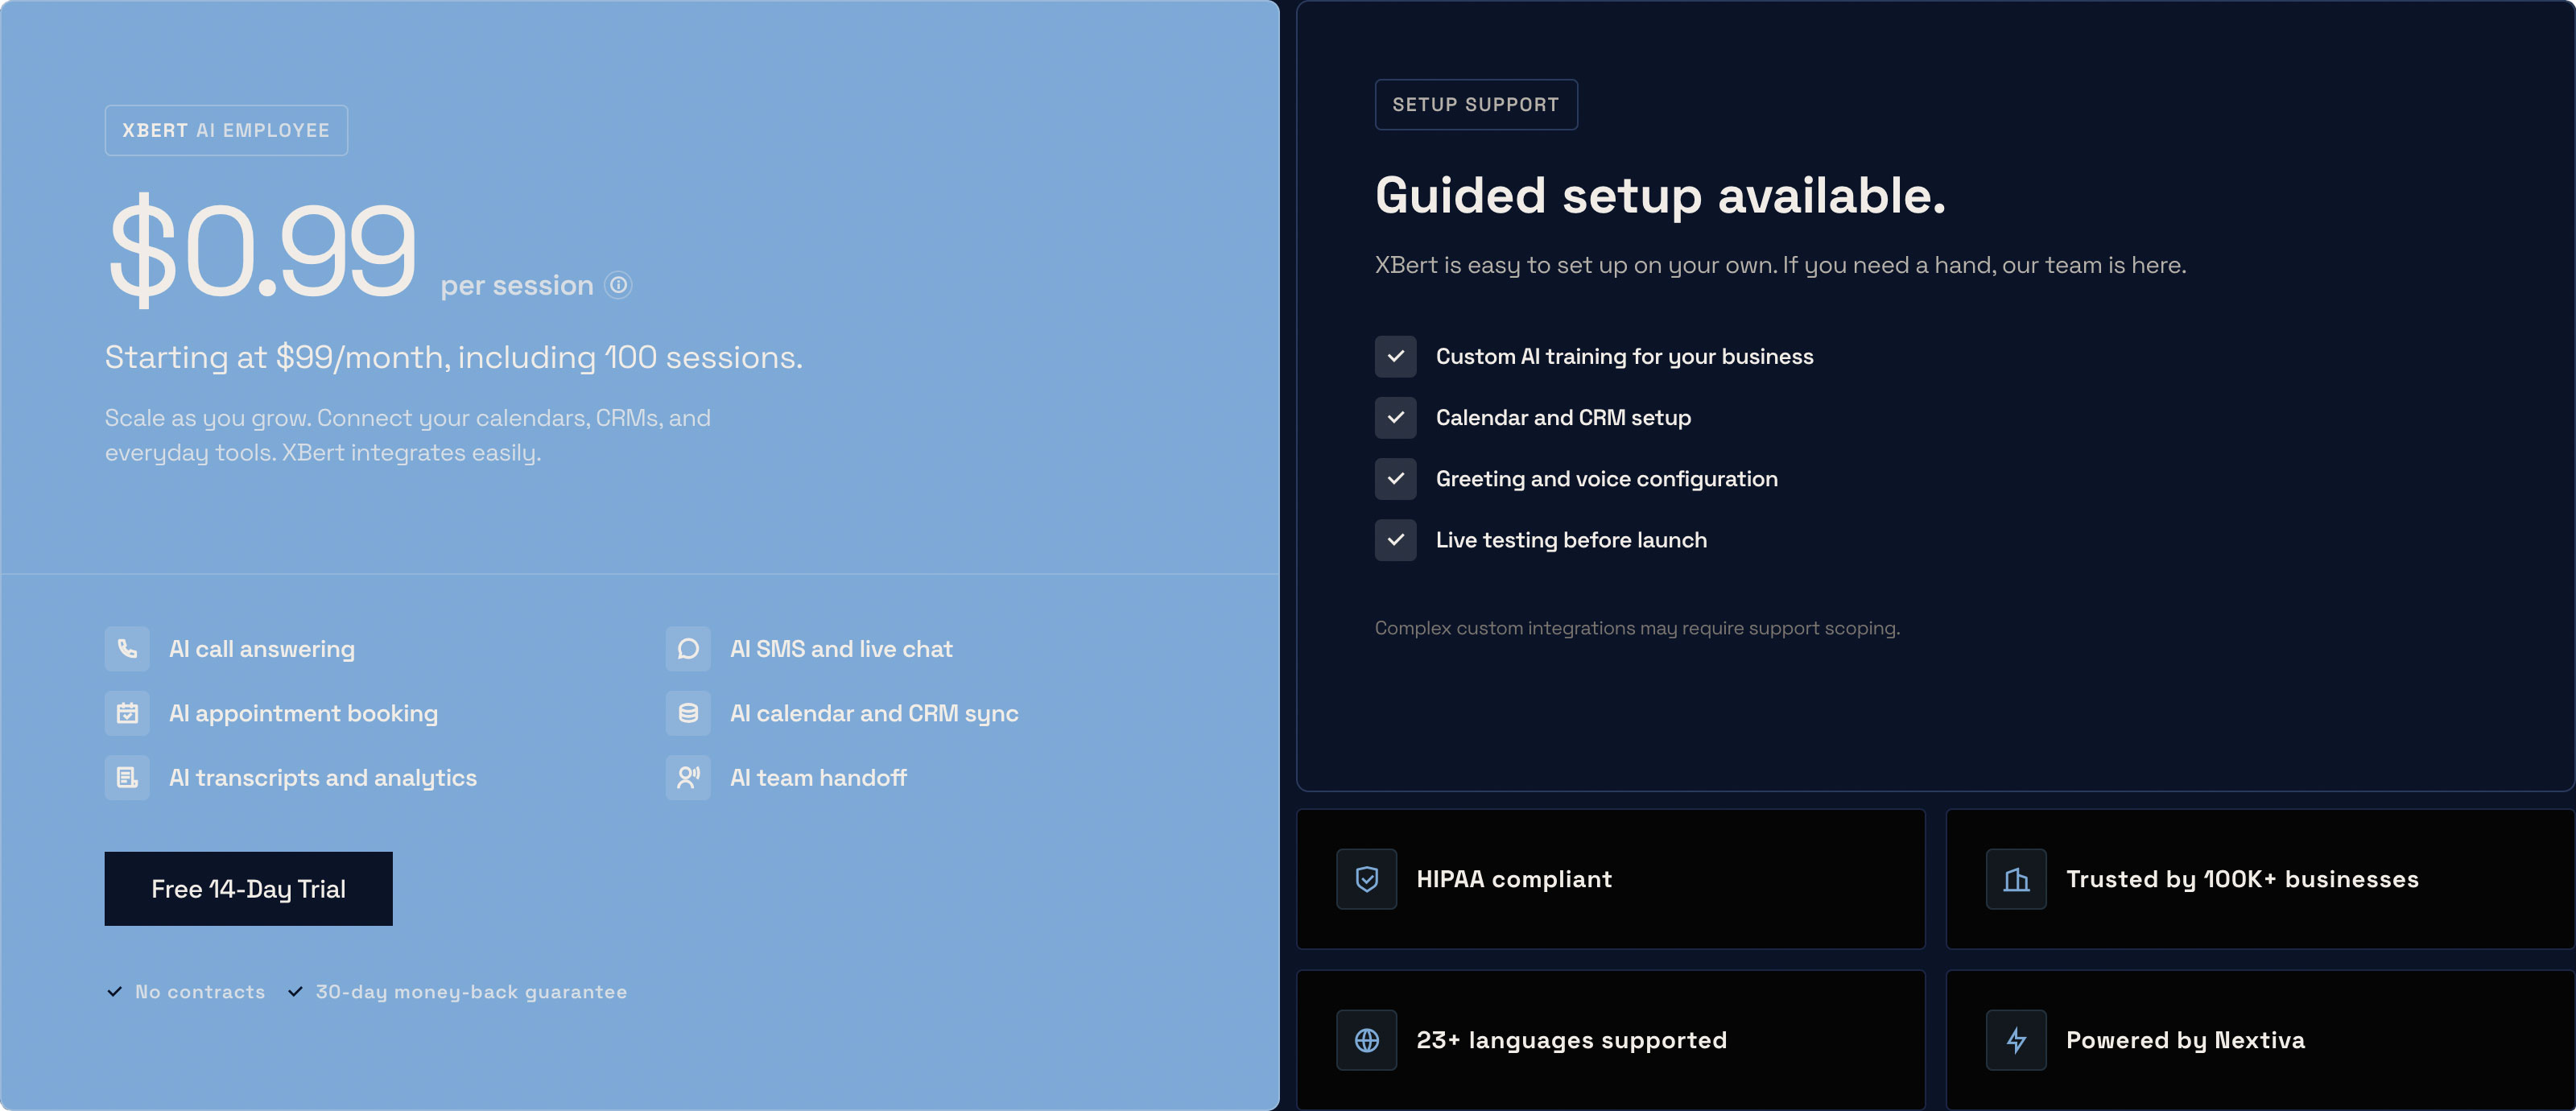Click the Guided setup available heading
The height and width of the screenshot is (1111, 2576).
point(1661,195)
